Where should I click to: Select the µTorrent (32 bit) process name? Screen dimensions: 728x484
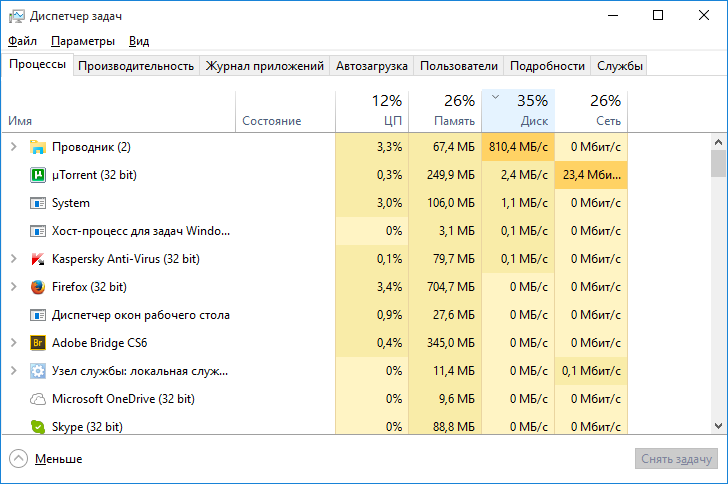(x=94, y=175)
